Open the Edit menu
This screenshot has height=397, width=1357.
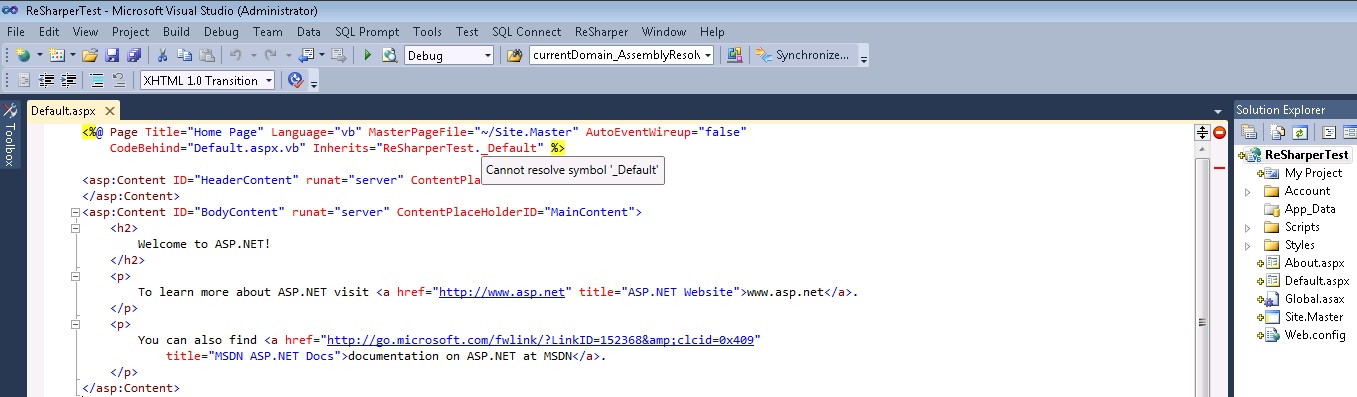tap(49, 32)
